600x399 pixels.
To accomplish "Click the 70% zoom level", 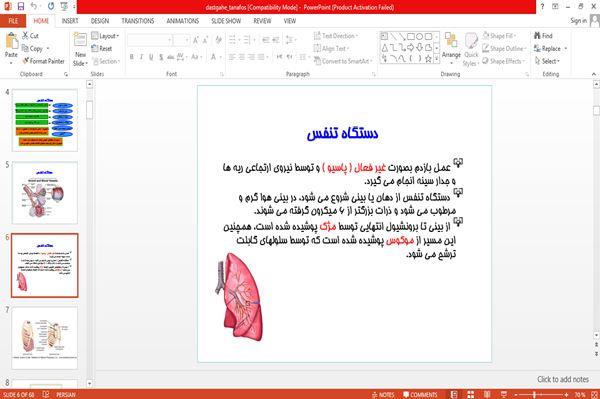I will click(x=579, y=394).
